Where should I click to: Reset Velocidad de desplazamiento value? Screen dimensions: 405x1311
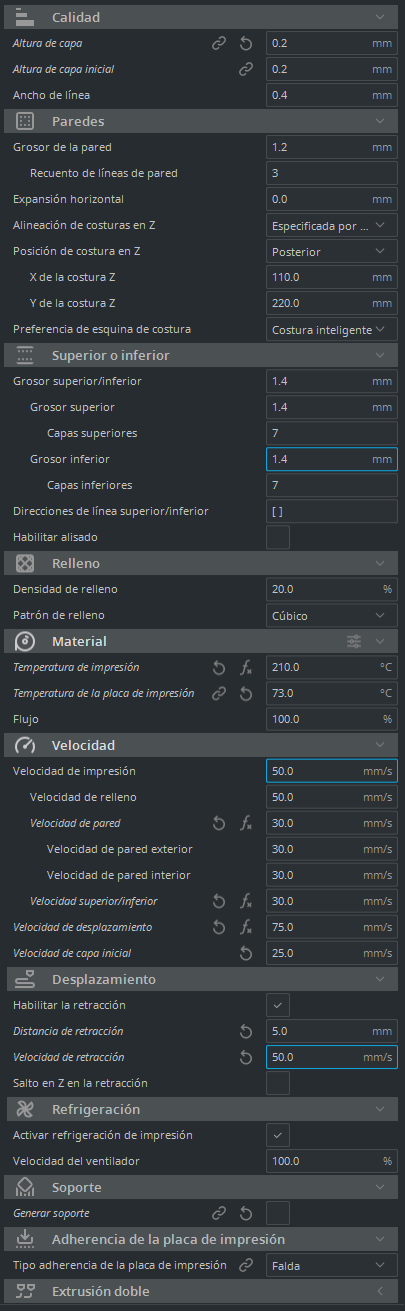click(219, 927)
